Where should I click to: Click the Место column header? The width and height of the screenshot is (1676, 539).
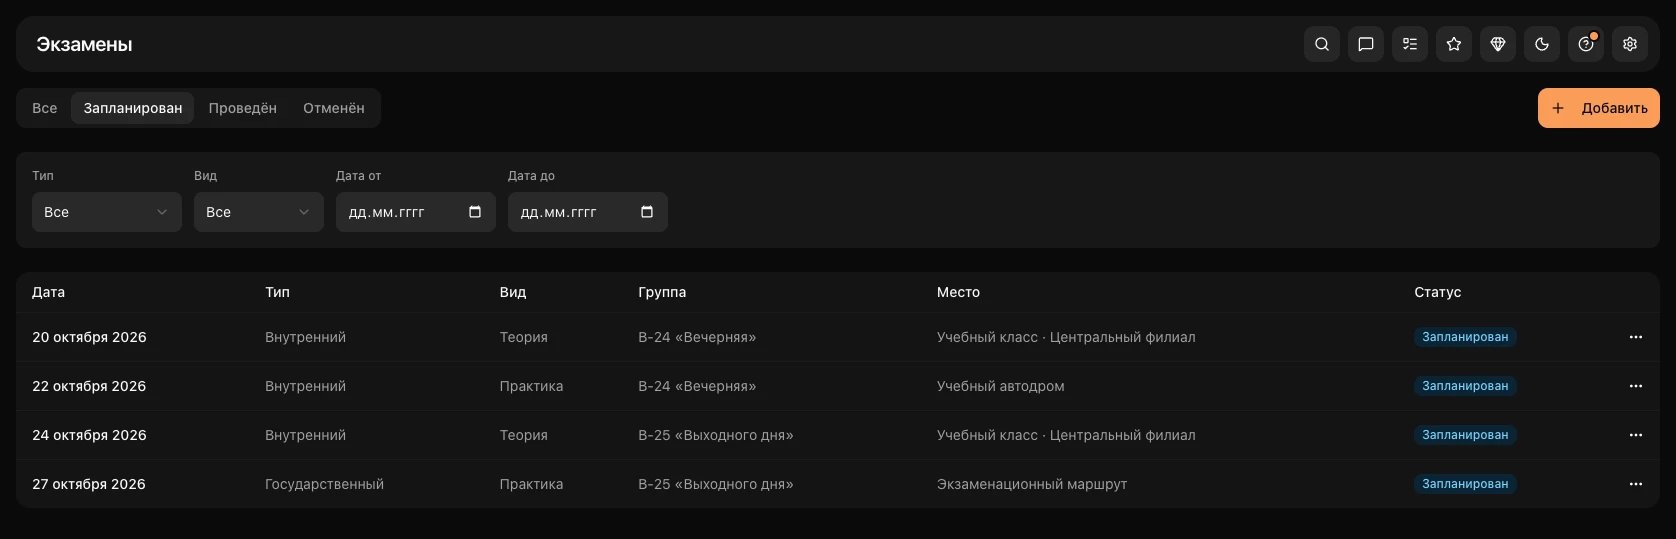[x=958, y=292]
